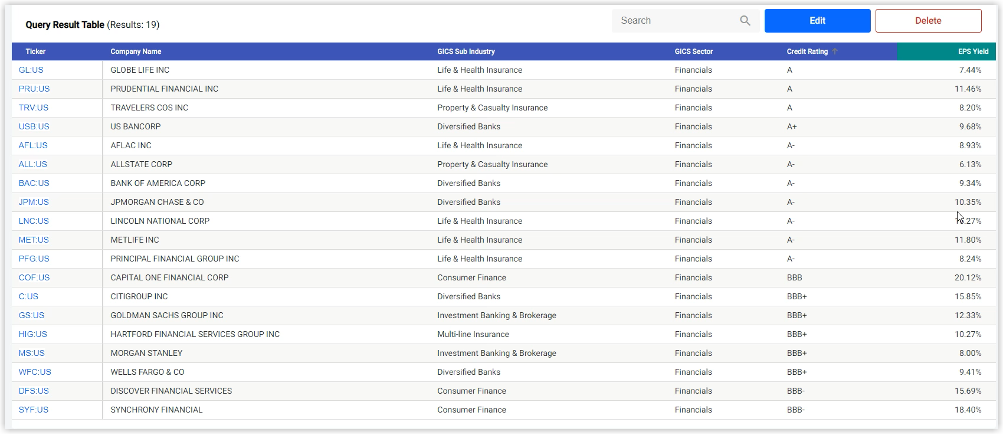This screenshot has width=1004, height=435.
Task: Click the red Delete button
Action: pos(928,21)
